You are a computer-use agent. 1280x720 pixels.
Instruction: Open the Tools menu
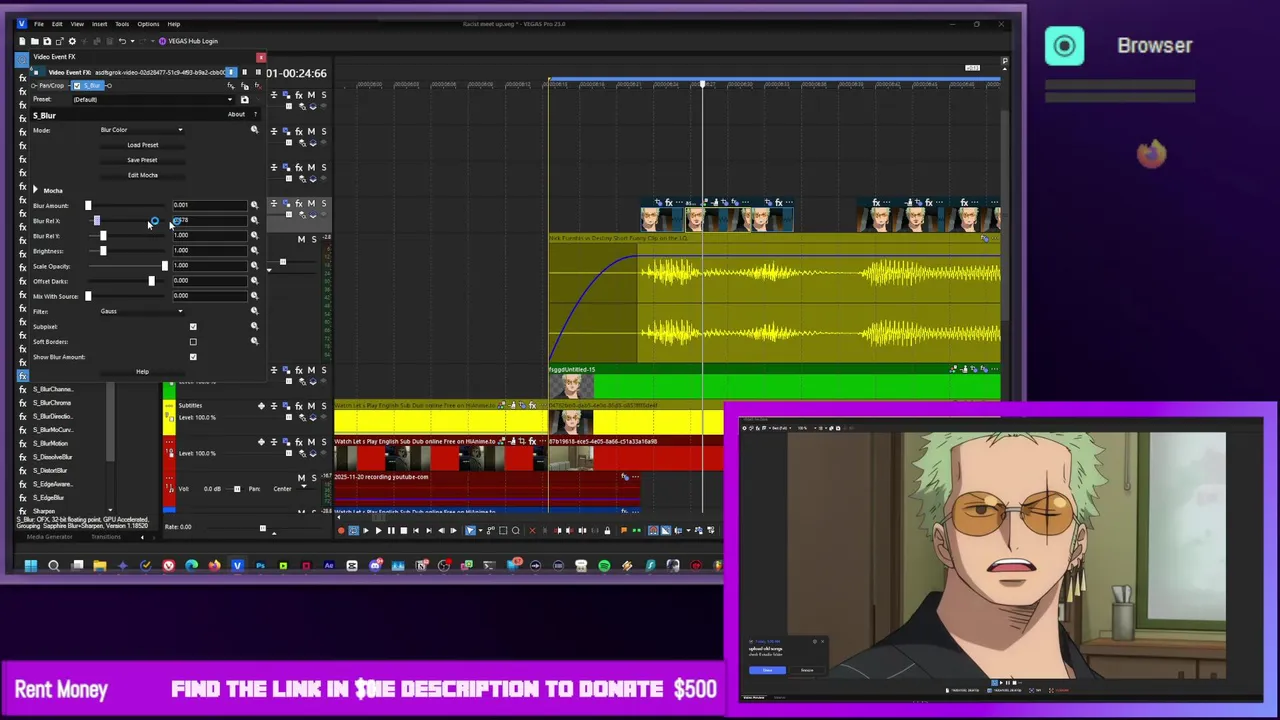tap(122, 24)
